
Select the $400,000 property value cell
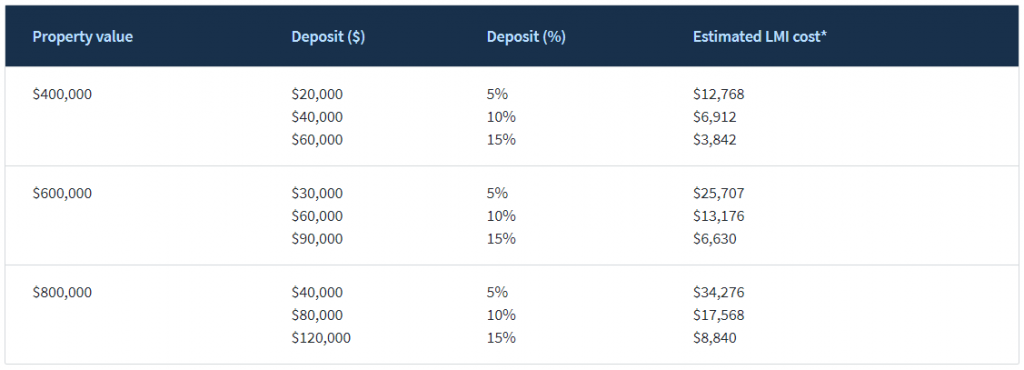pos(62,94)
